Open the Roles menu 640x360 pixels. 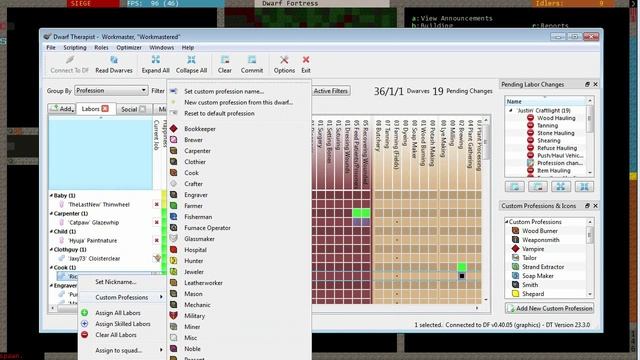click(101, 47)
